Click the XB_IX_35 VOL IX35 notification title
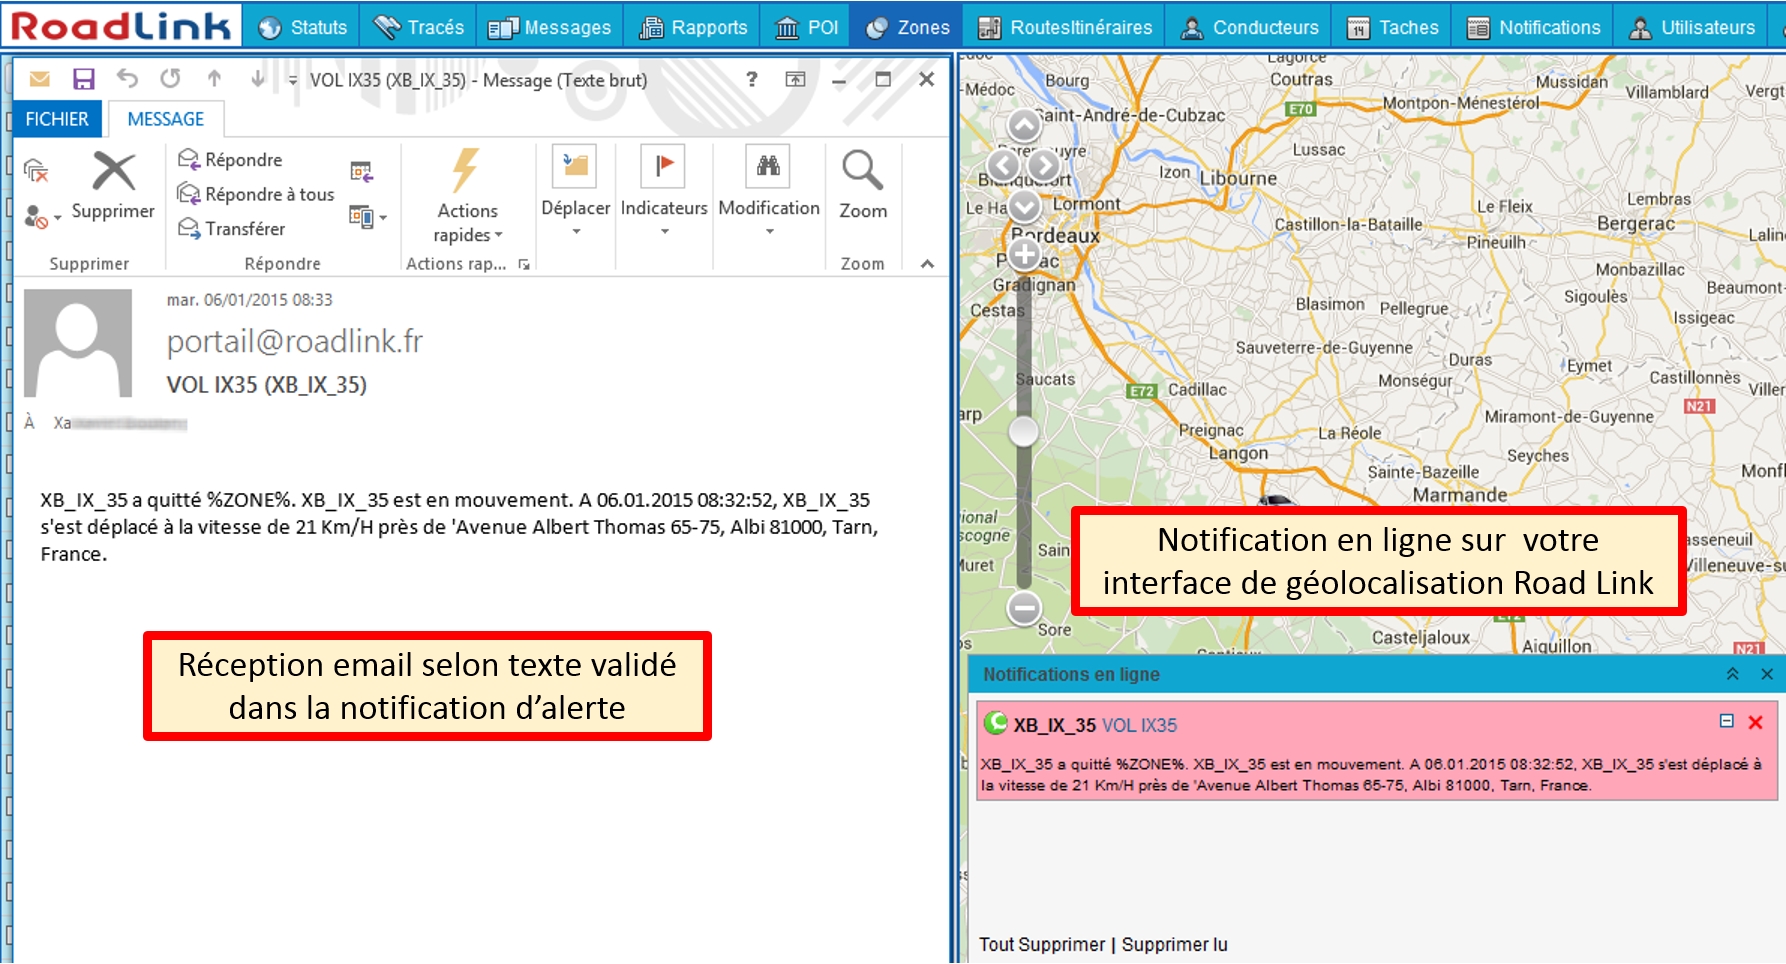 [1095, 725]
